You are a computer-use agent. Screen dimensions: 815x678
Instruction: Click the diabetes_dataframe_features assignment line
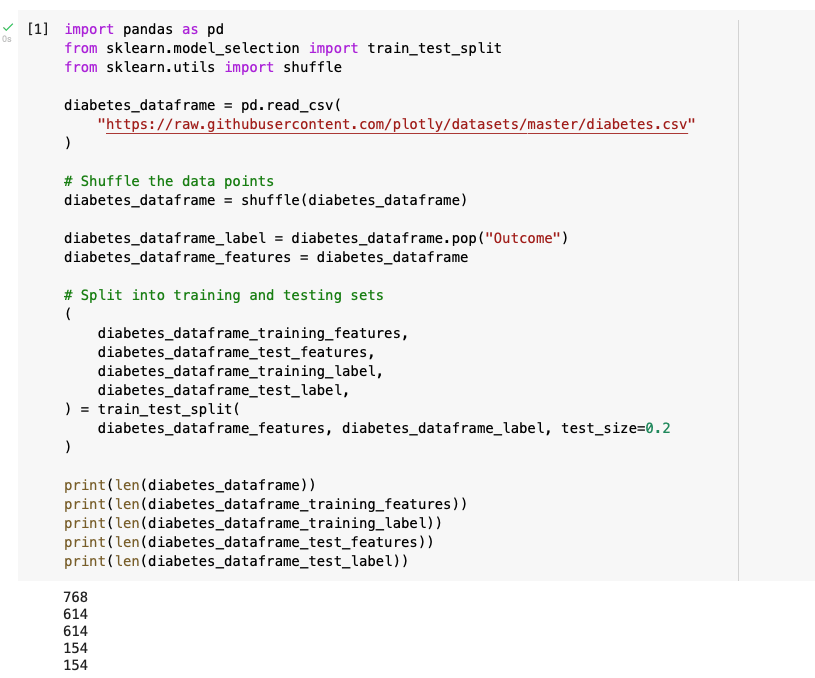click(x=265, y=257)
